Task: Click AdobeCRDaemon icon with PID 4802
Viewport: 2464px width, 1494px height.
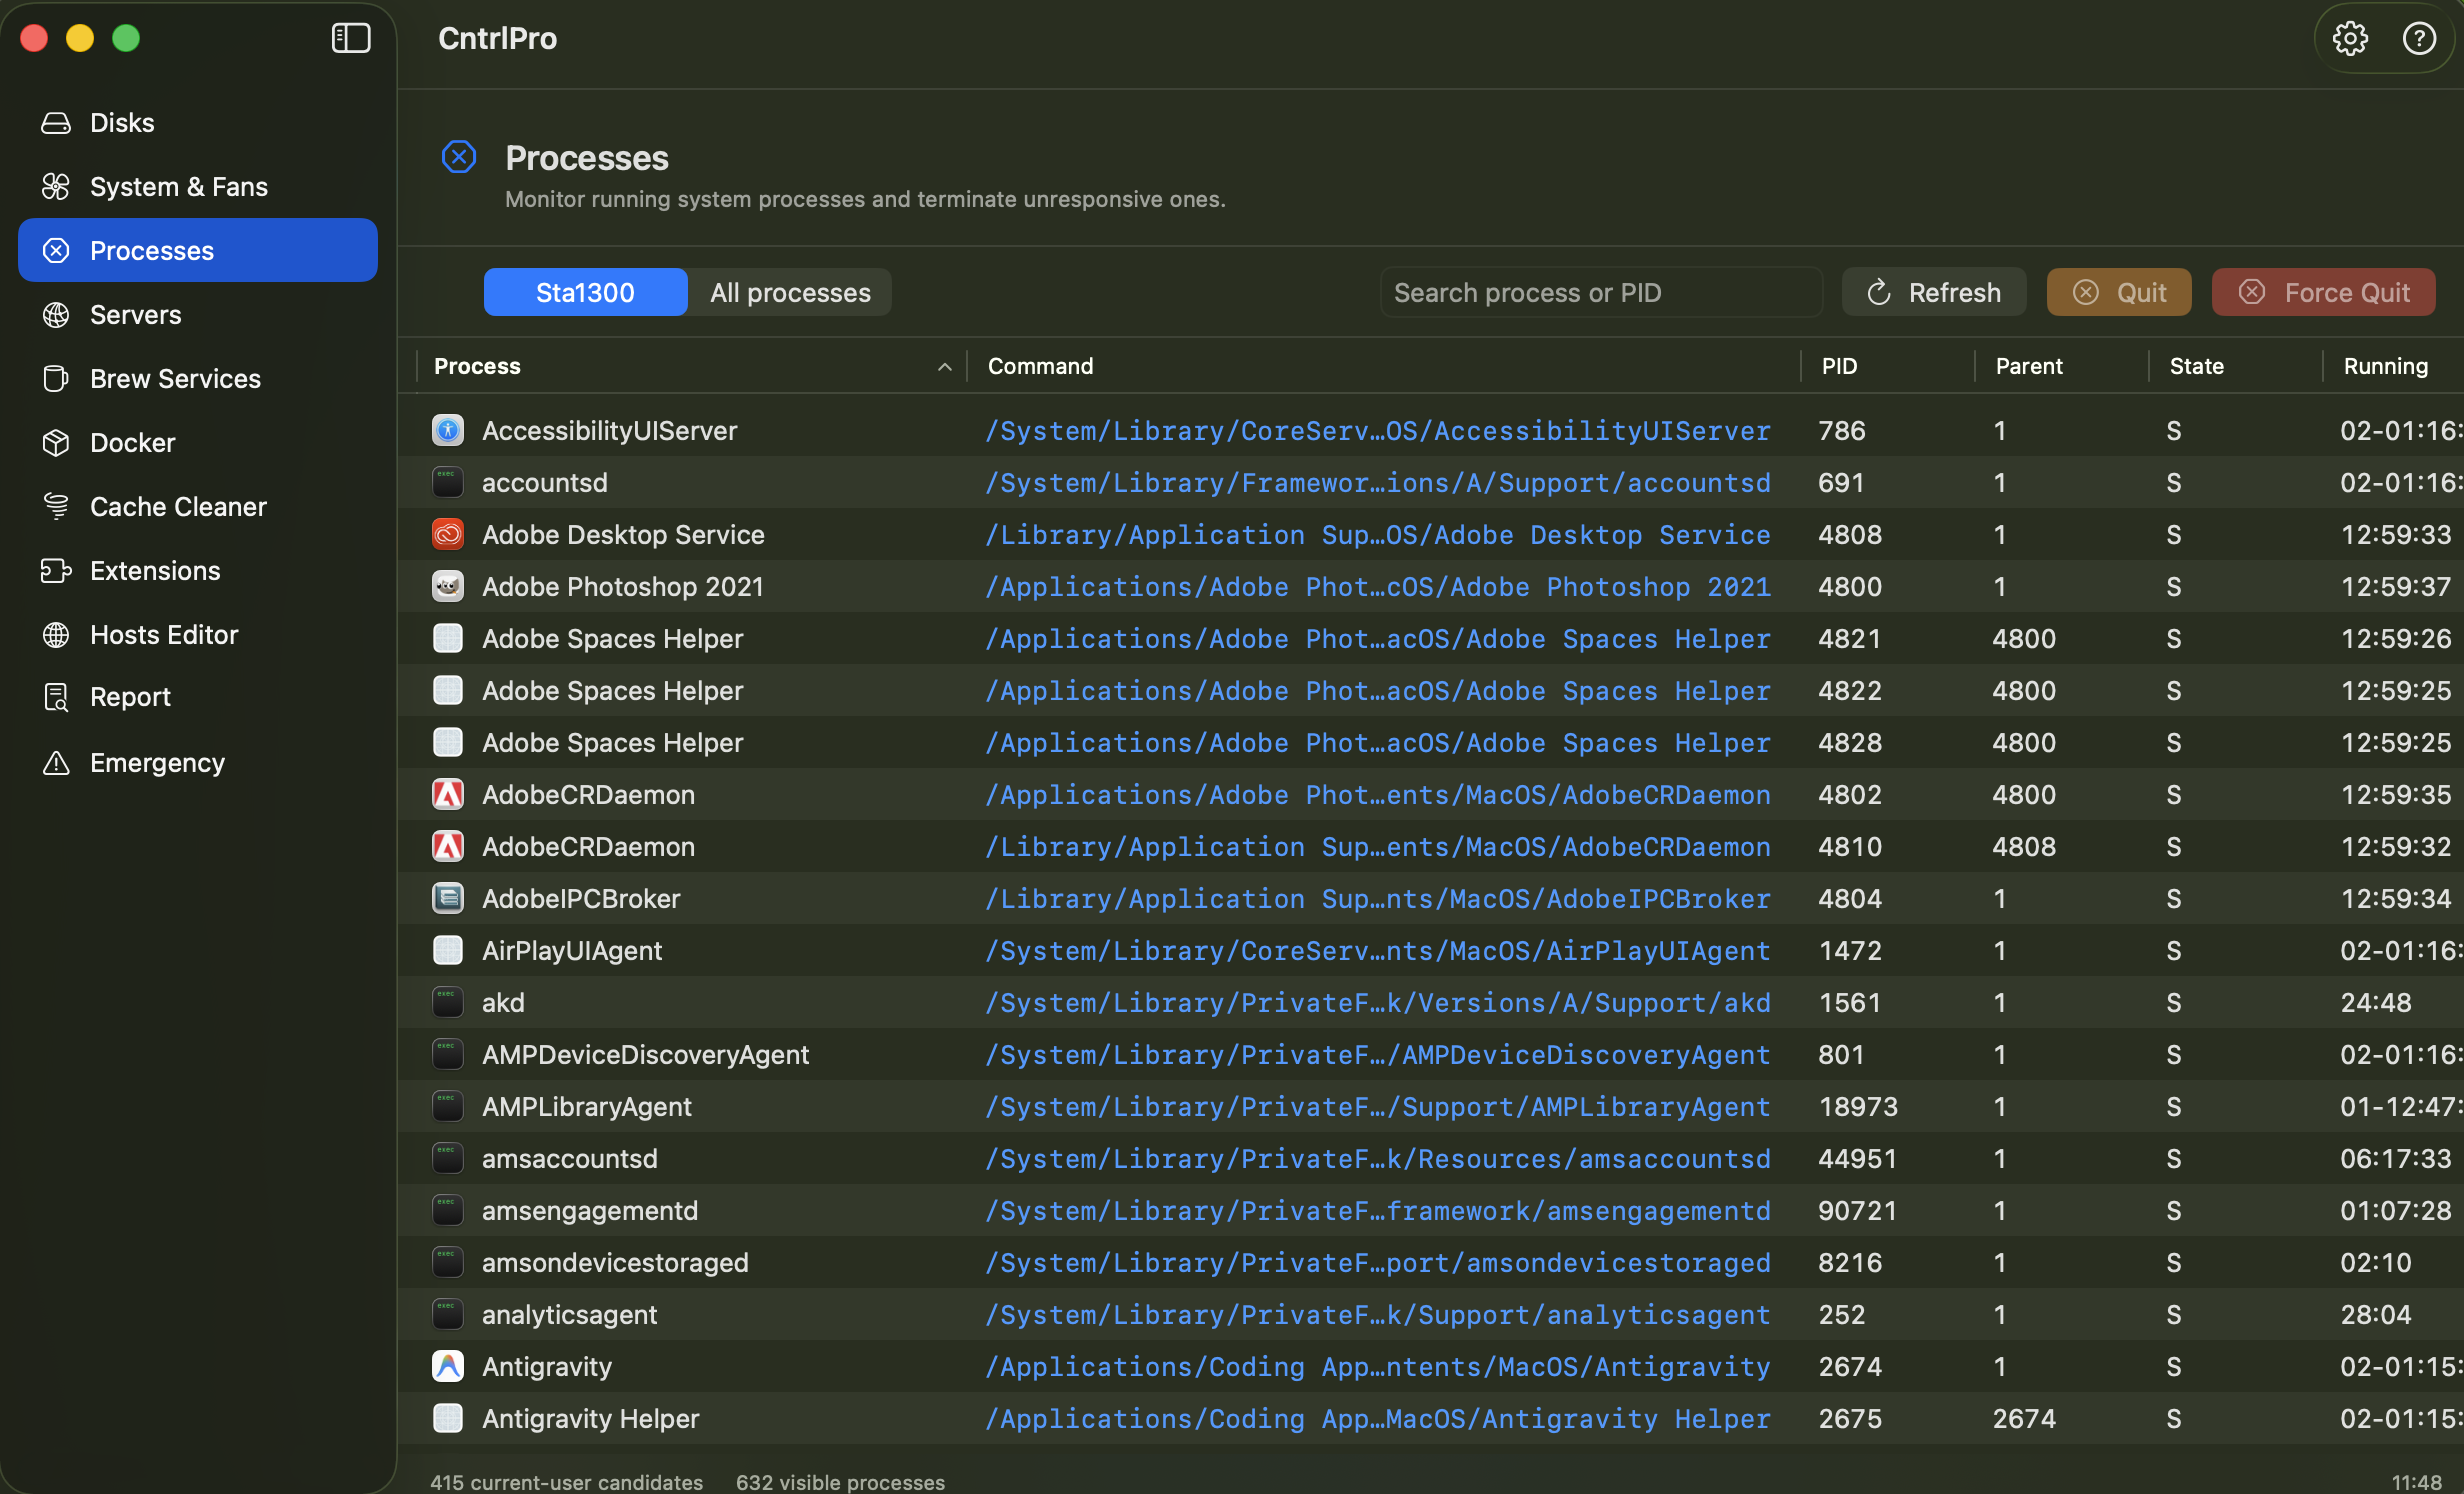Action: [x=448, y=794]
